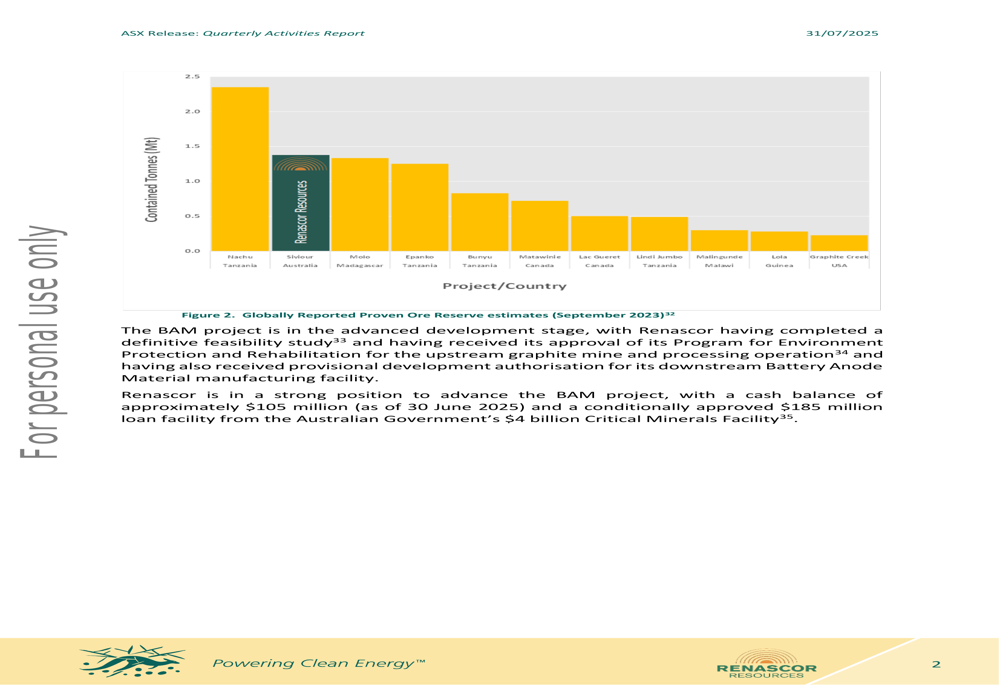Click the Epanko bar in the chart
Screen dimensions: 1000x685
(420, 207)
